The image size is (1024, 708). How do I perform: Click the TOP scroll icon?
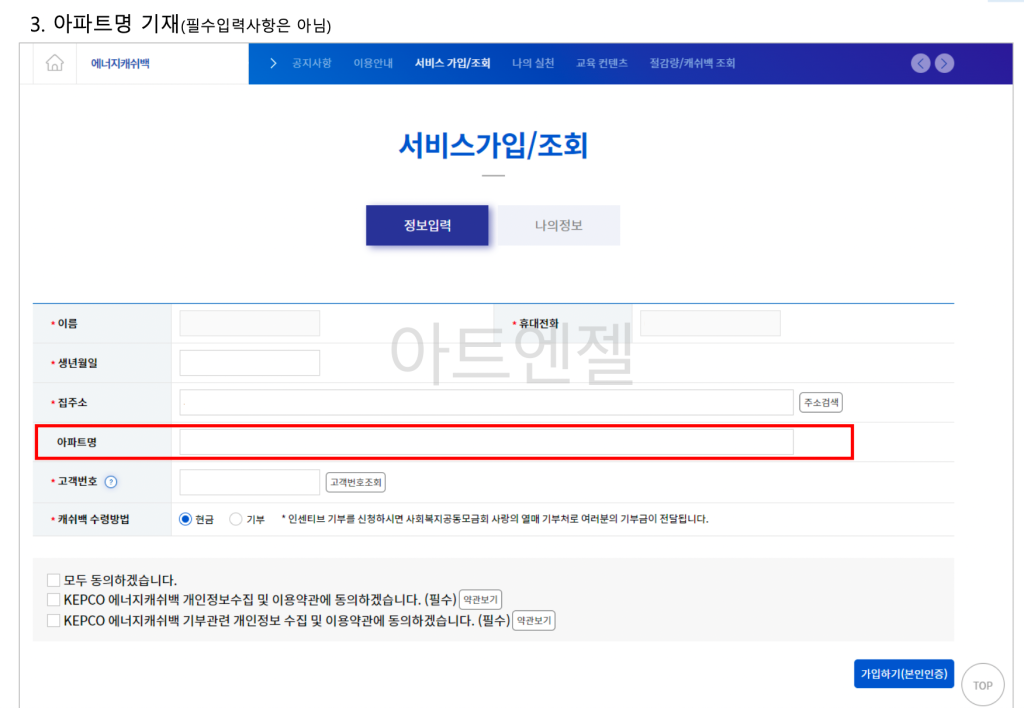coord(982,684)
